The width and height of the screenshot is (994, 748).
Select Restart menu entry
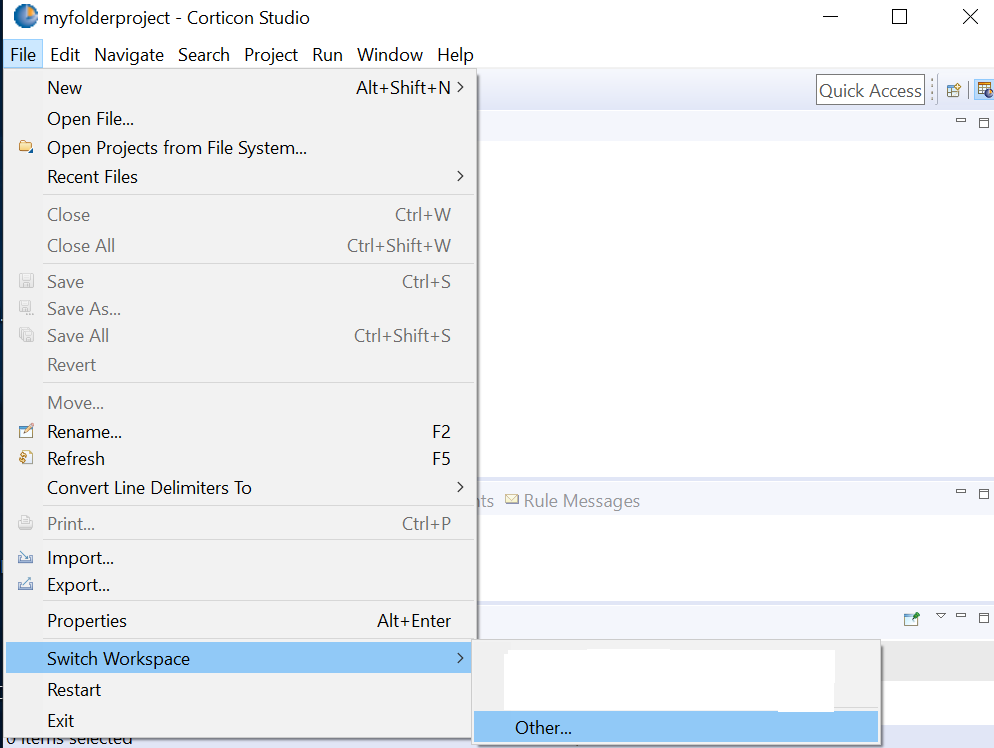pyautogui.click(x=240, y=690)
